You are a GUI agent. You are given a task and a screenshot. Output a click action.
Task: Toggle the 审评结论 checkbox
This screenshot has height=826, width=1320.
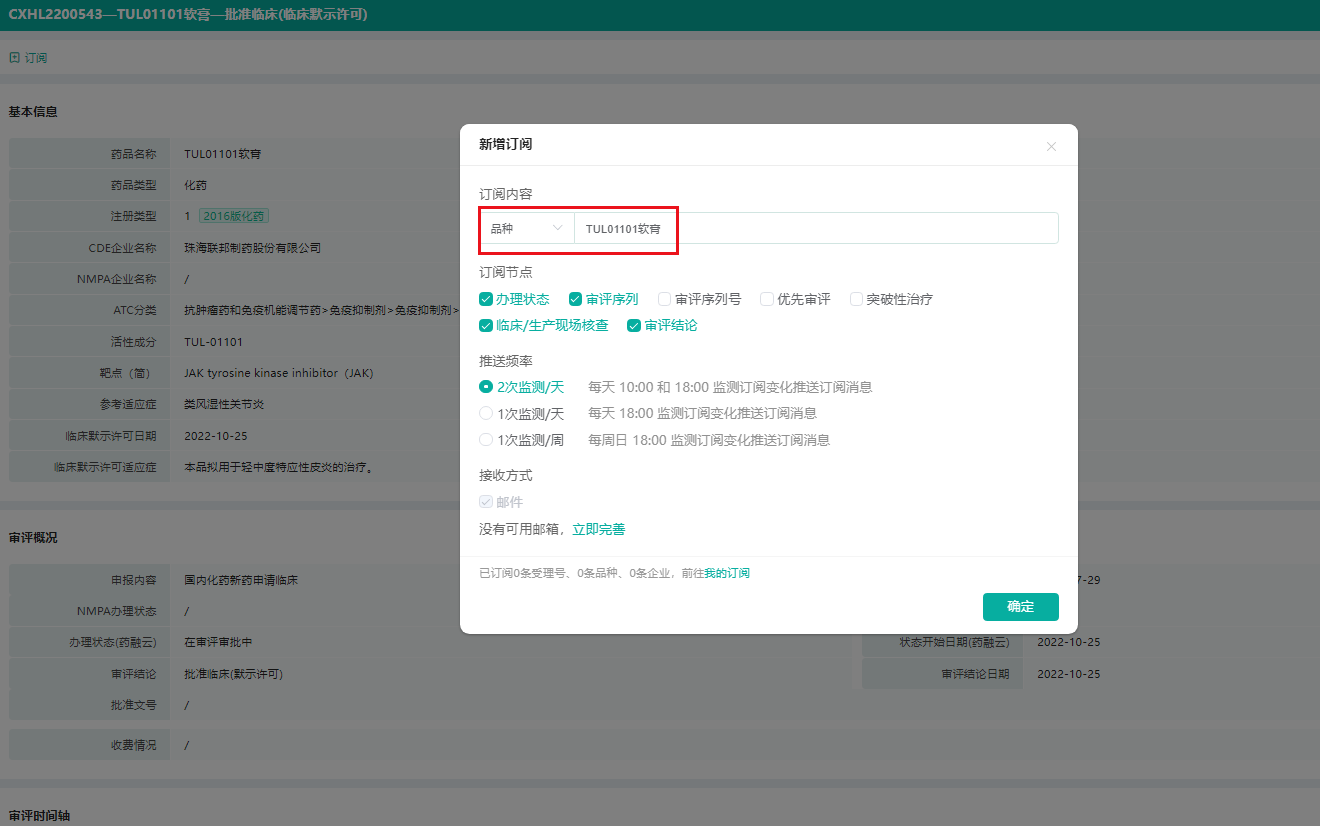coord(634,326)
